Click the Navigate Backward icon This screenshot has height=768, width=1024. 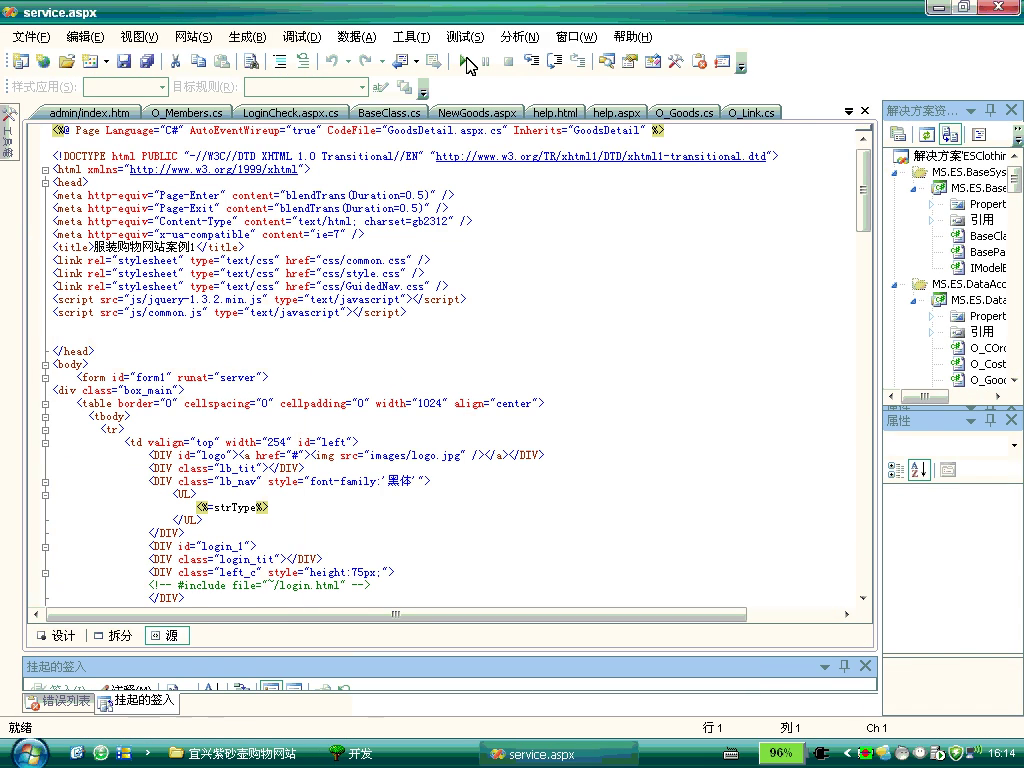400,61
